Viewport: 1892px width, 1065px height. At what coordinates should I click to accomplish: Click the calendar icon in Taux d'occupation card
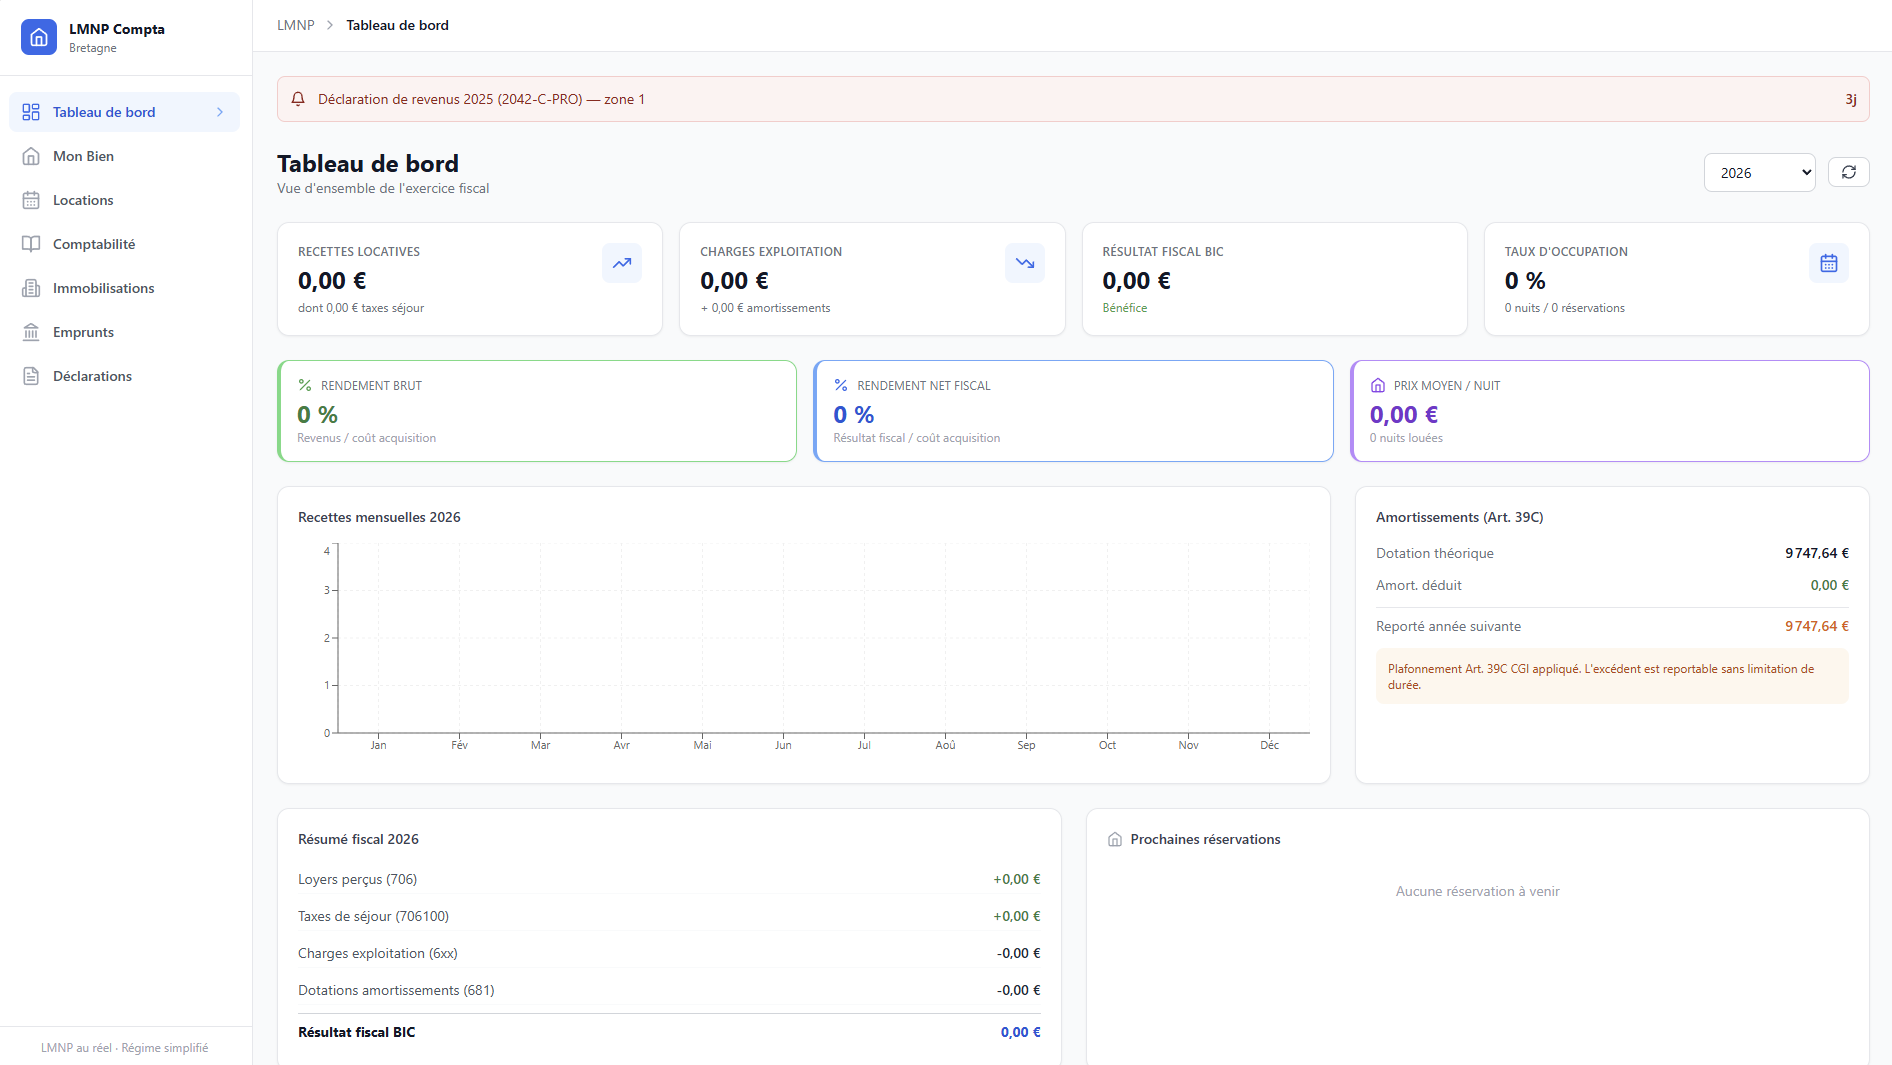1829,263
